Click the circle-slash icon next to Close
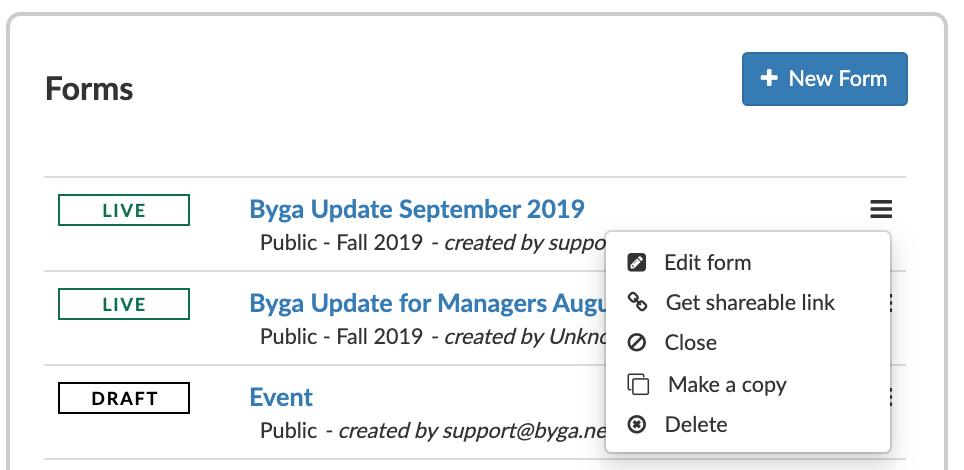964x470 pixels. tap(636, 343)
